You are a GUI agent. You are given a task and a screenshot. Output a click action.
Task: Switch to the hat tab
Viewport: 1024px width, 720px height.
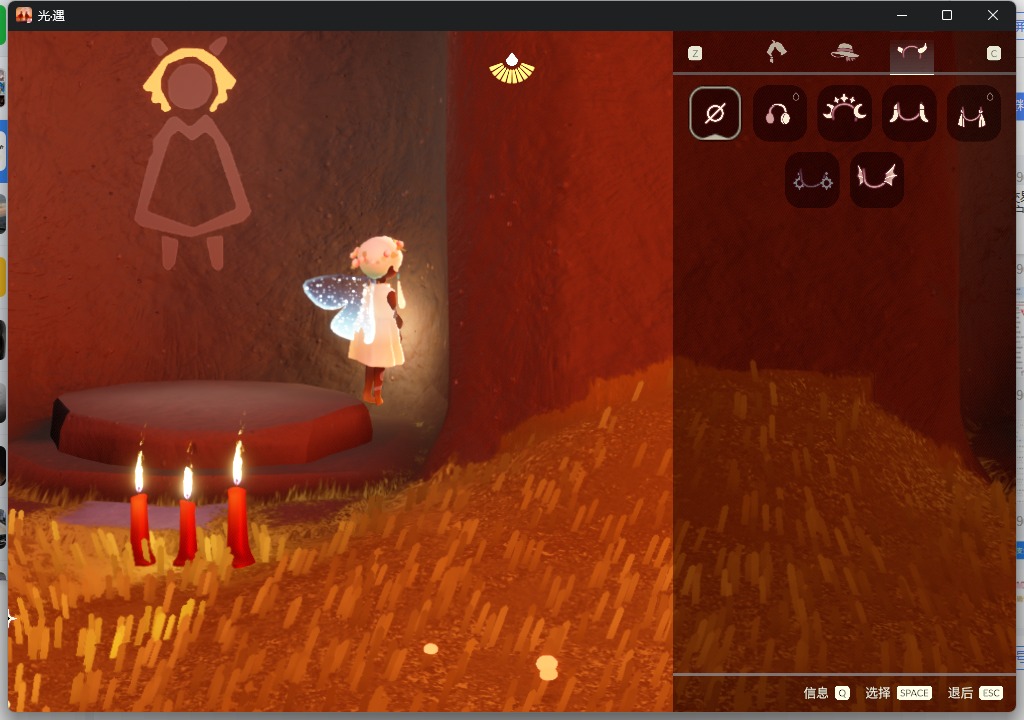844,52
